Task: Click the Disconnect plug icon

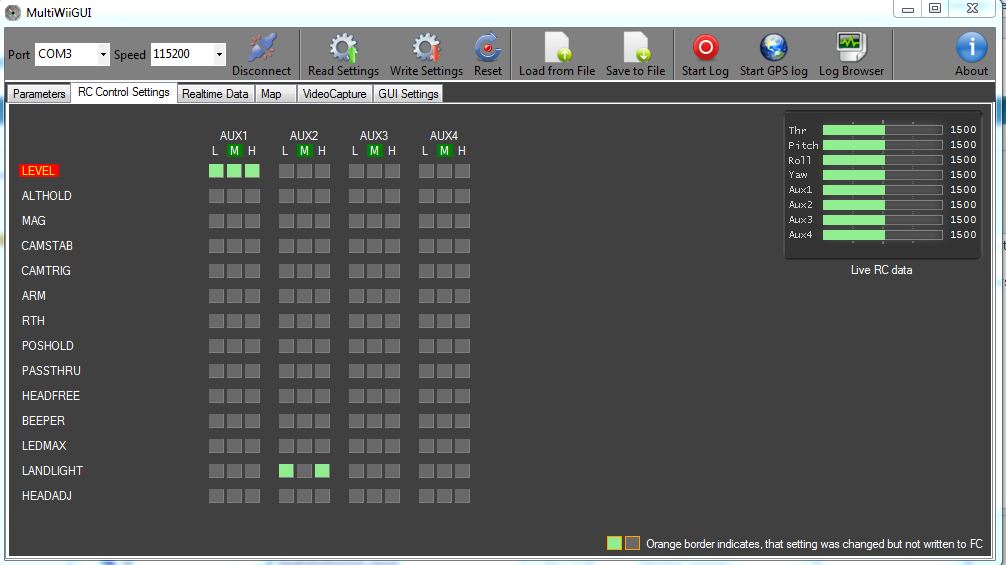Action: [261, 48]
